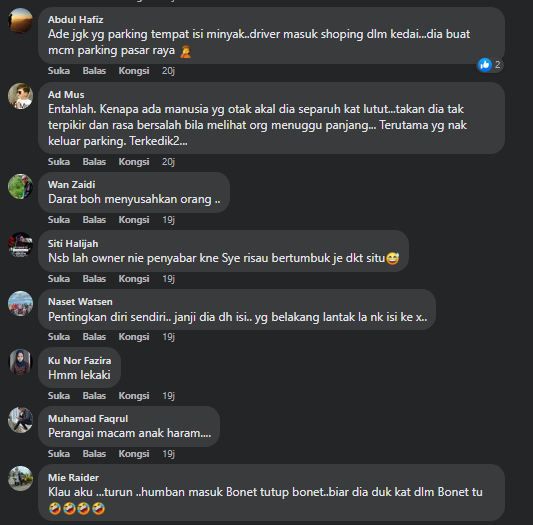Open Naset Watsen's name link
Screen dimensions: 533x525
[80, 302]
